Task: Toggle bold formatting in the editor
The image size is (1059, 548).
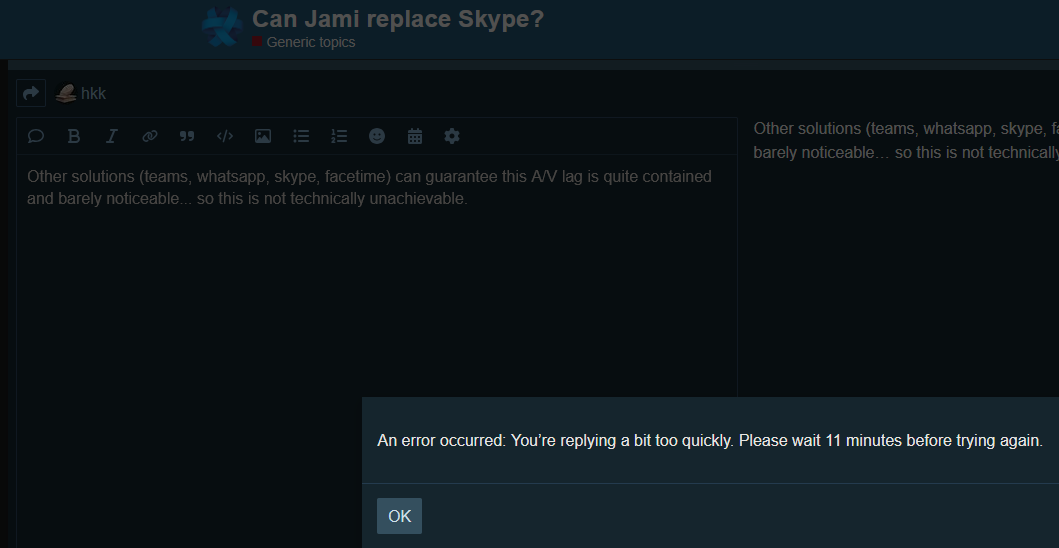Action: click(x=74, y=136)
